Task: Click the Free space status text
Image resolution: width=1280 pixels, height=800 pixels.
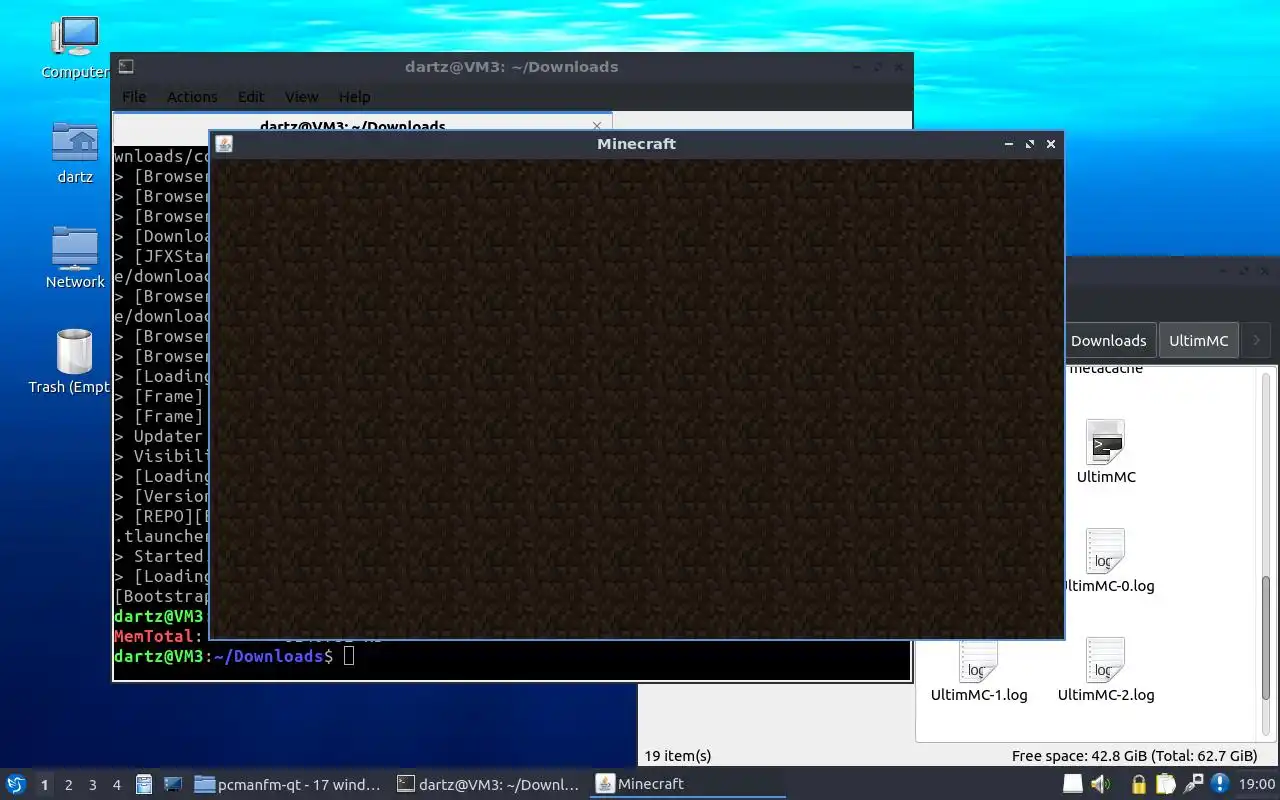Action: point(1134,756)
